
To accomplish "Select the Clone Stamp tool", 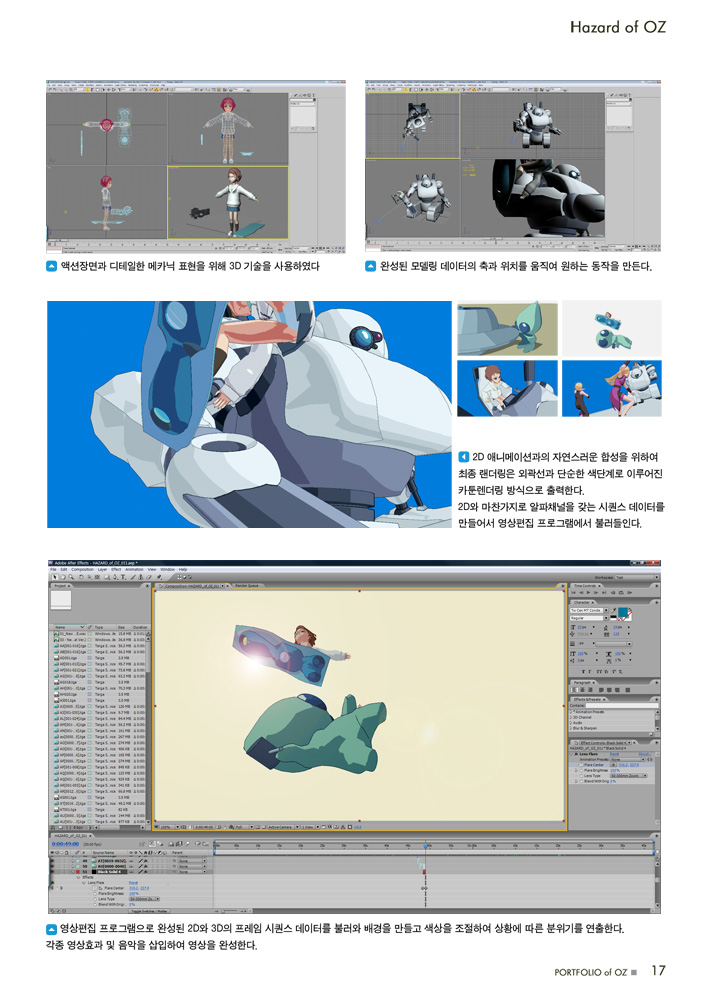I will [141, 577].
